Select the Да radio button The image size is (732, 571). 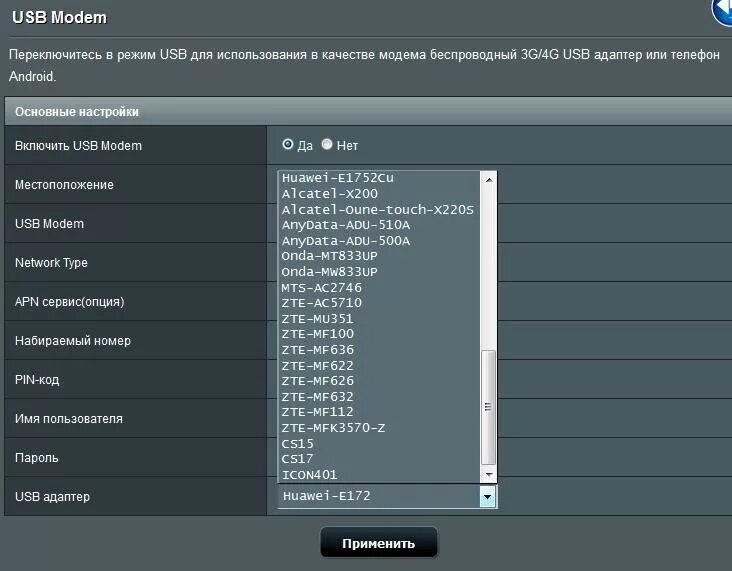pos(288,145)
